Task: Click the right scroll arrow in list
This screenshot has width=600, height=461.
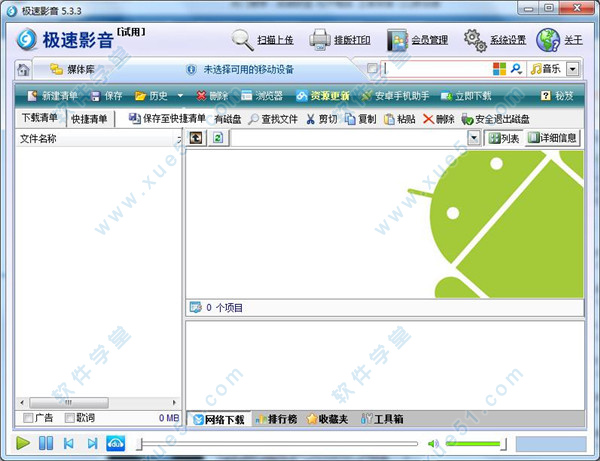Action: point(174,402)
